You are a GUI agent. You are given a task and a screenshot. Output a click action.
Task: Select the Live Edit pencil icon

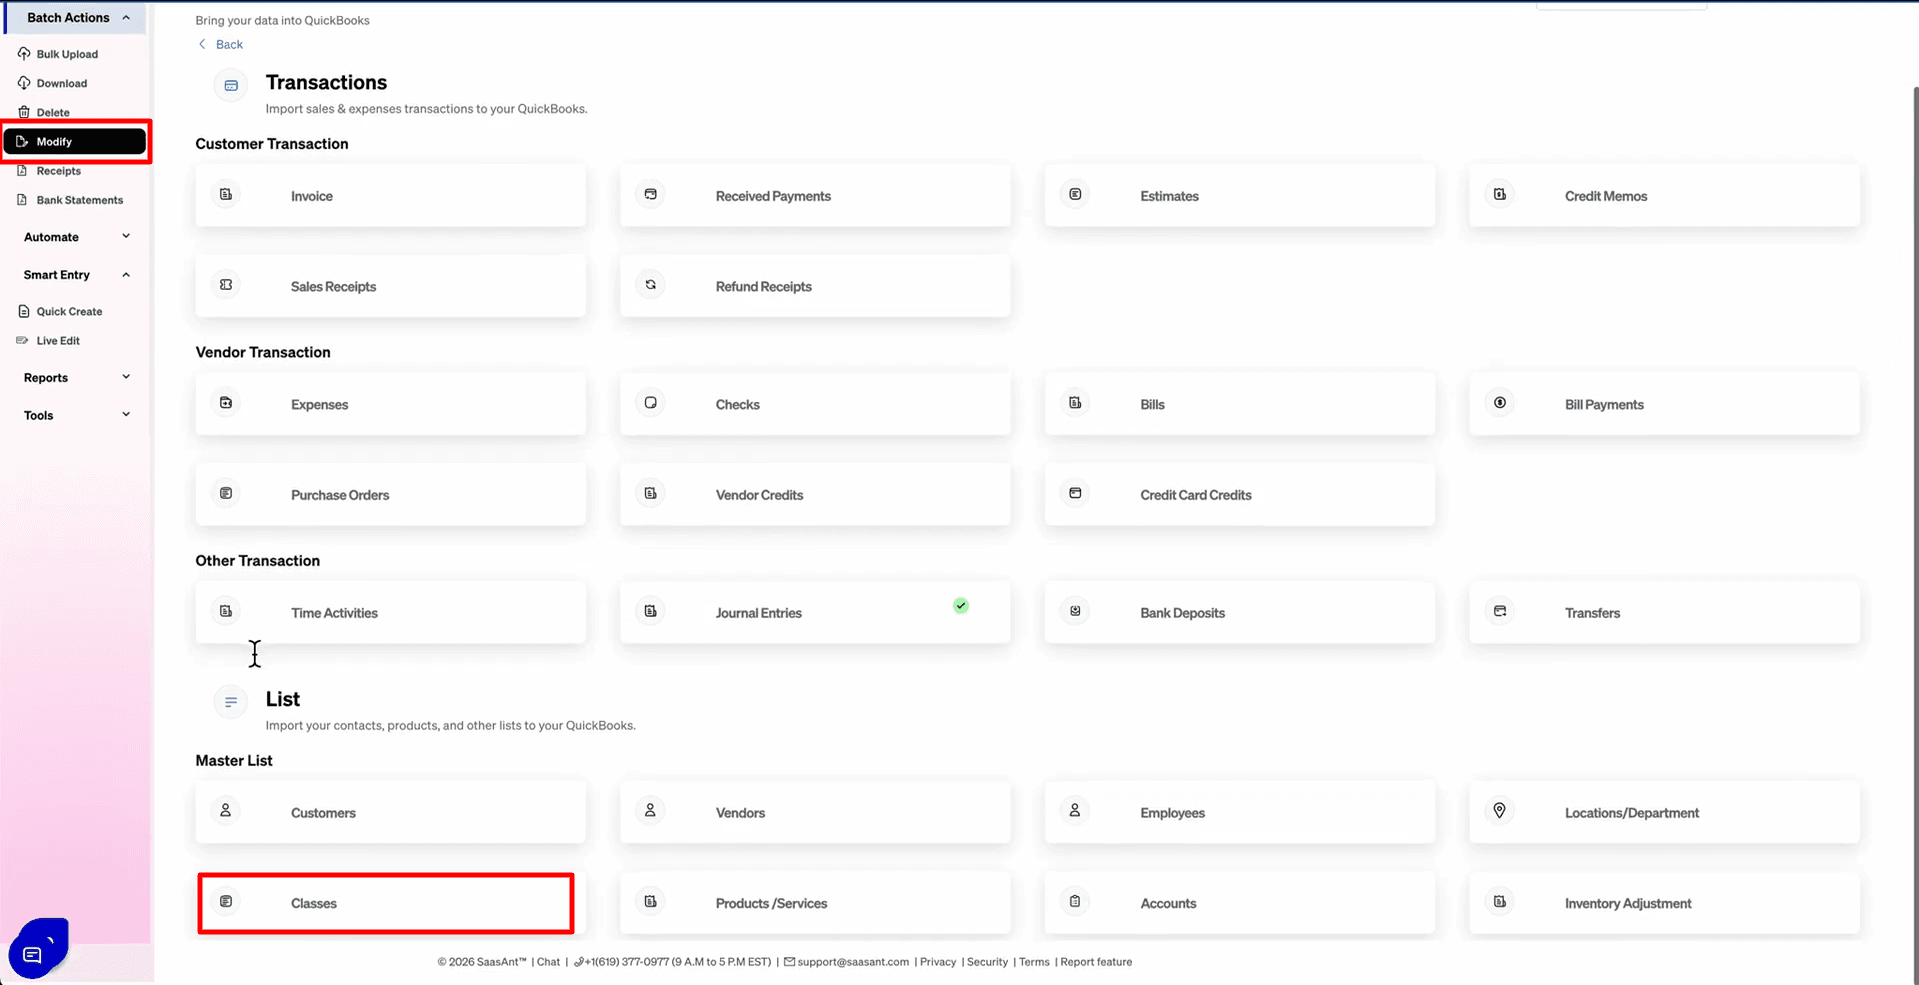point(21,340)
